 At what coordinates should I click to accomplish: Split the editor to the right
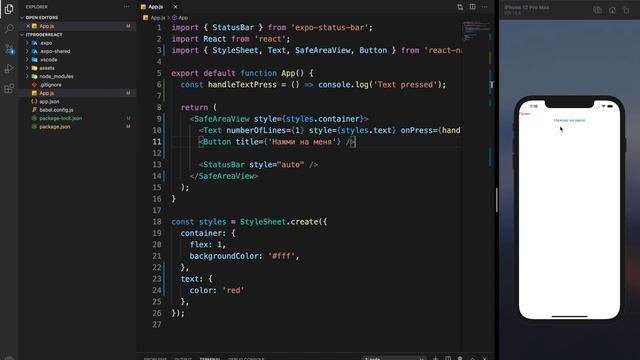coord(472,7)
